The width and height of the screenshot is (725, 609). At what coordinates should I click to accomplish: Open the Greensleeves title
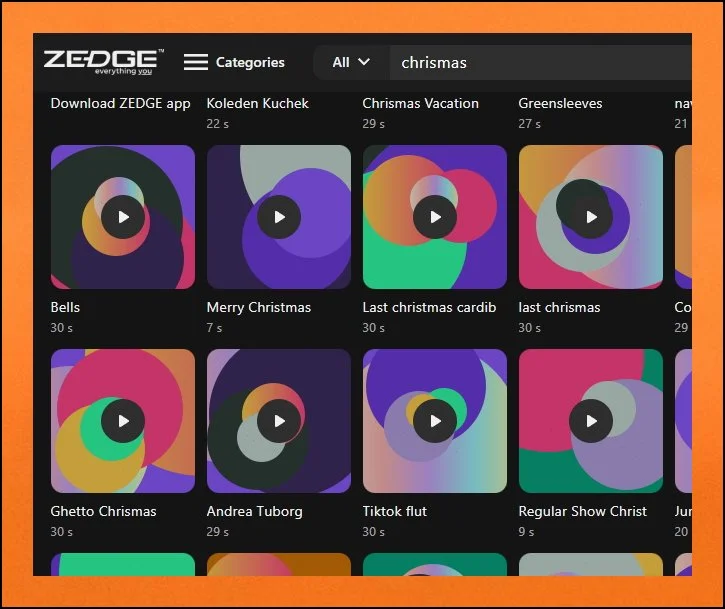click(x=560, y=103)
